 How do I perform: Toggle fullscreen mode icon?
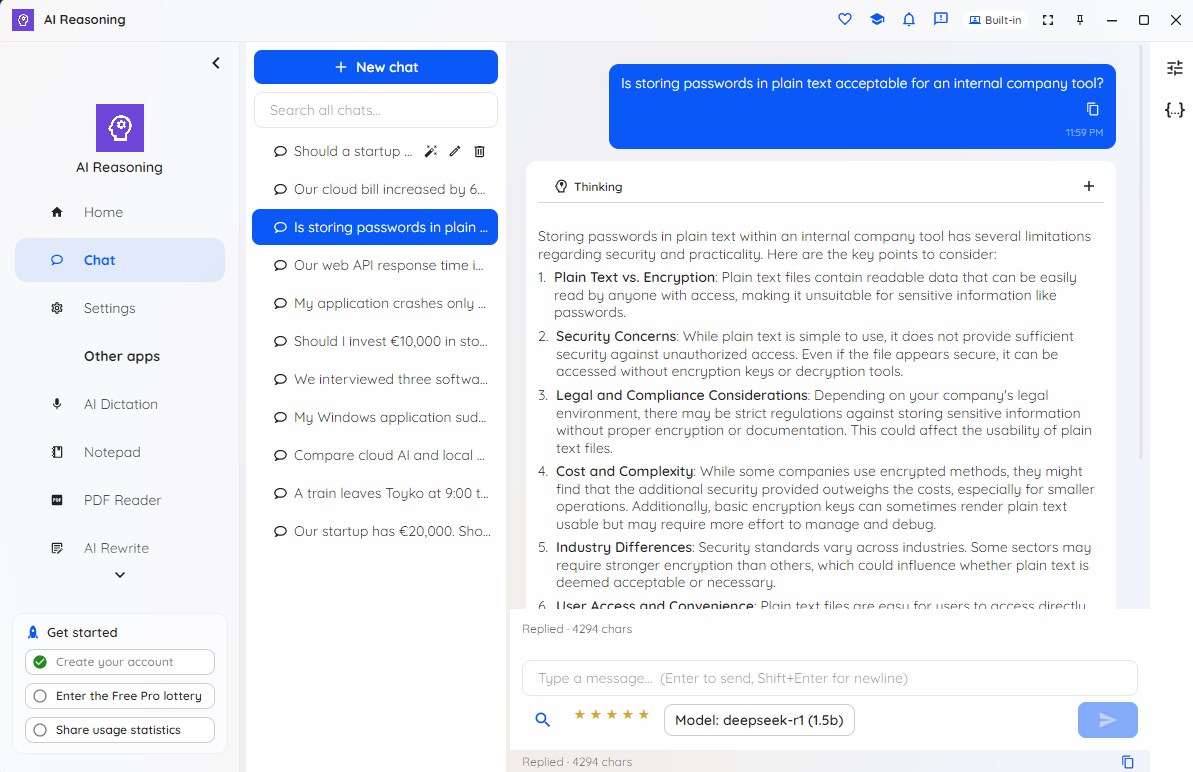coord(1048,20)
